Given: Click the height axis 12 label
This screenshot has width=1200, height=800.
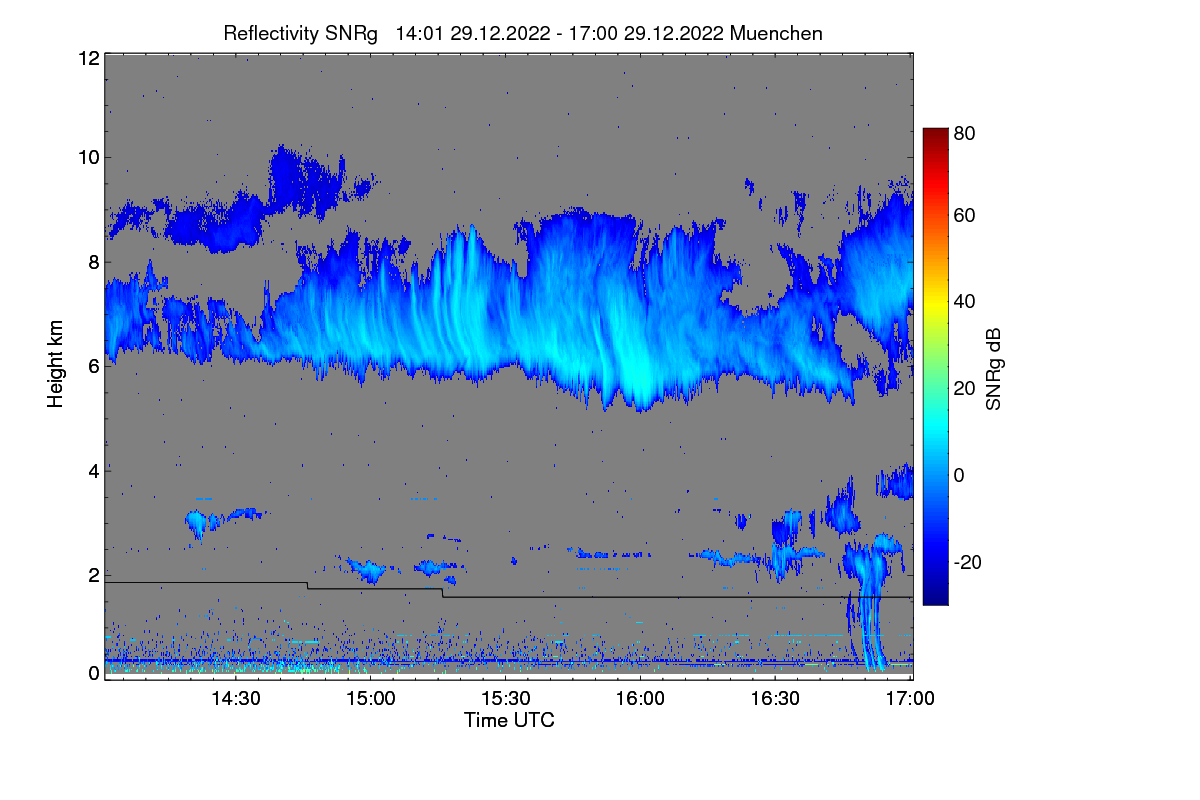Looking at the screenshot, I should tap(87, 58).
